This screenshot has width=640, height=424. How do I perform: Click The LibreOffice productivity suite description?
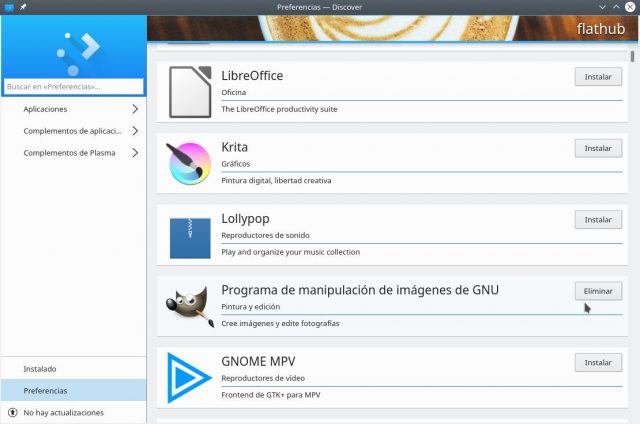click(x=279, y=109)
